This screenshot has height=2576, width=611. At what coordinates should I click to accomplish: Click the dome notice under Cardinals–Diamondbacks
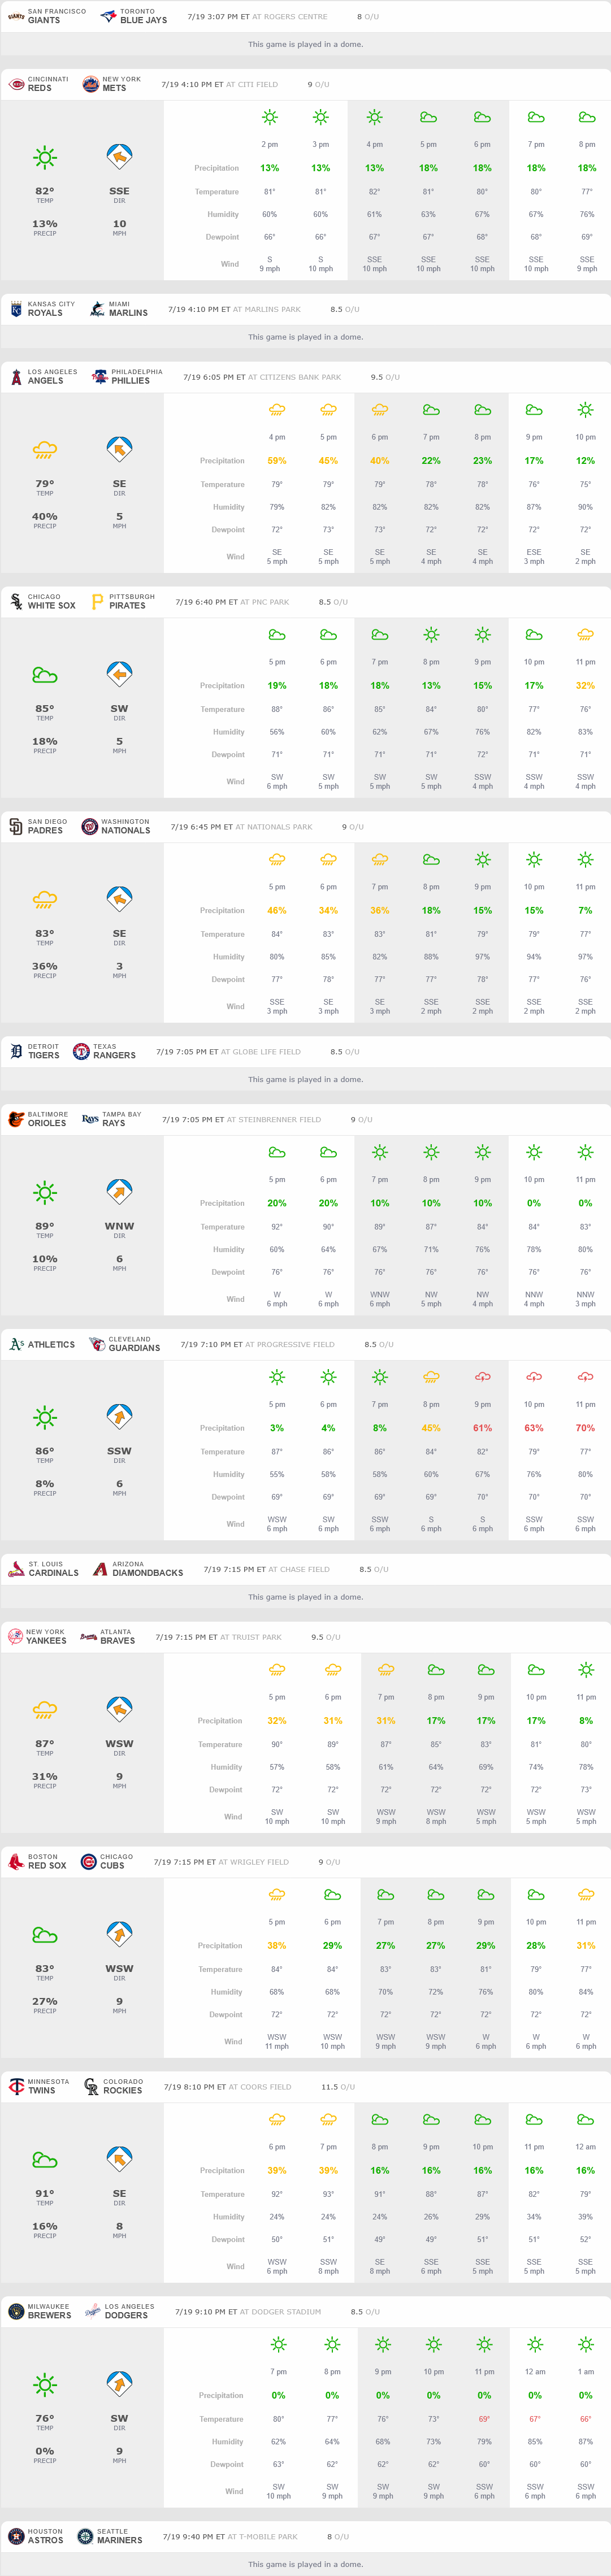[306, 1597]
